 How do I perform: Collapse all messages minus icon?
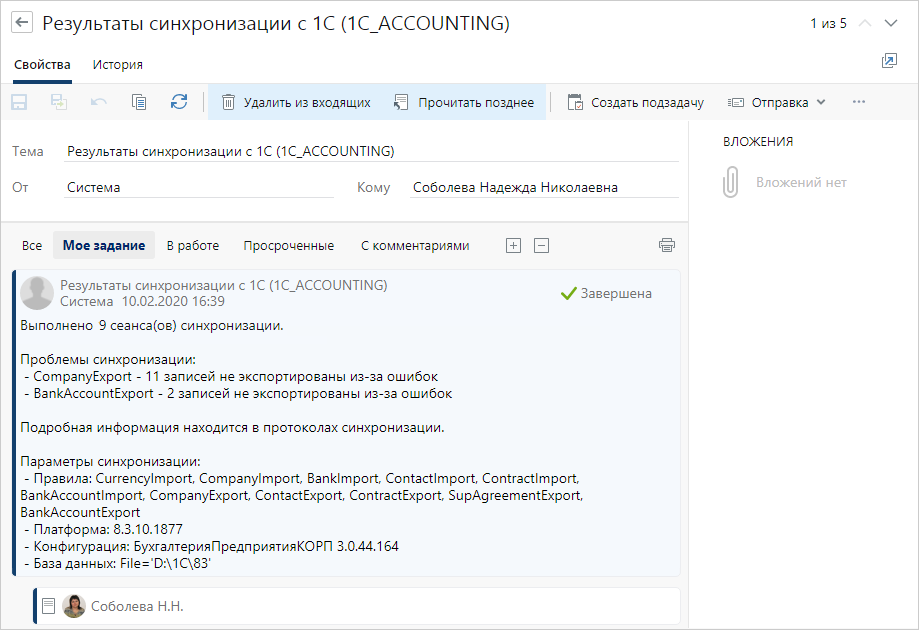coord(541,245)
